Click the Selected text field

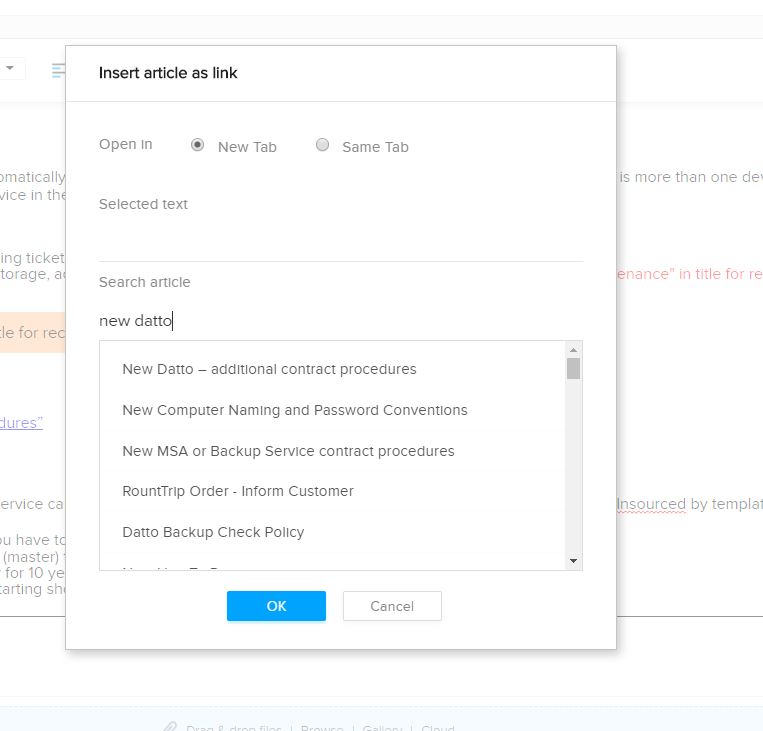[x=341, y=242]
